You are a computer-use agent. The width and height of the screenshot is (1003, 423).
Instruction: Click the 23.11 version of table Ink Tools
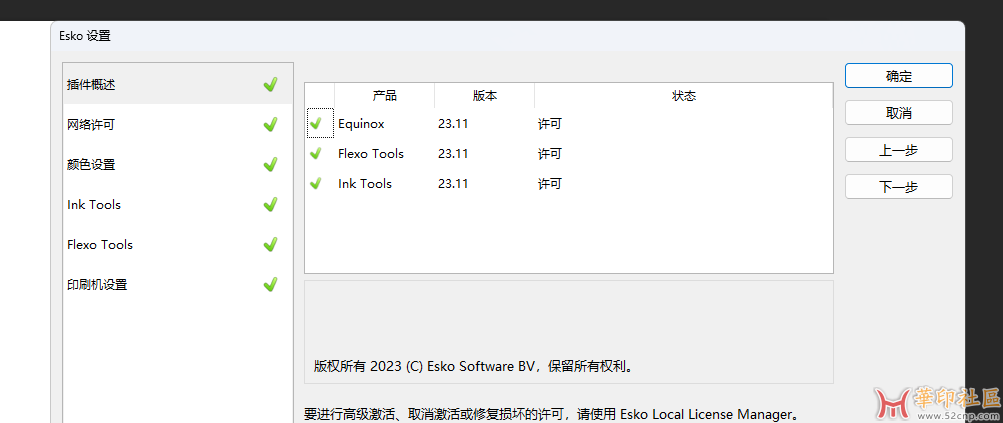pyautogui.click(x=453, y=184)
